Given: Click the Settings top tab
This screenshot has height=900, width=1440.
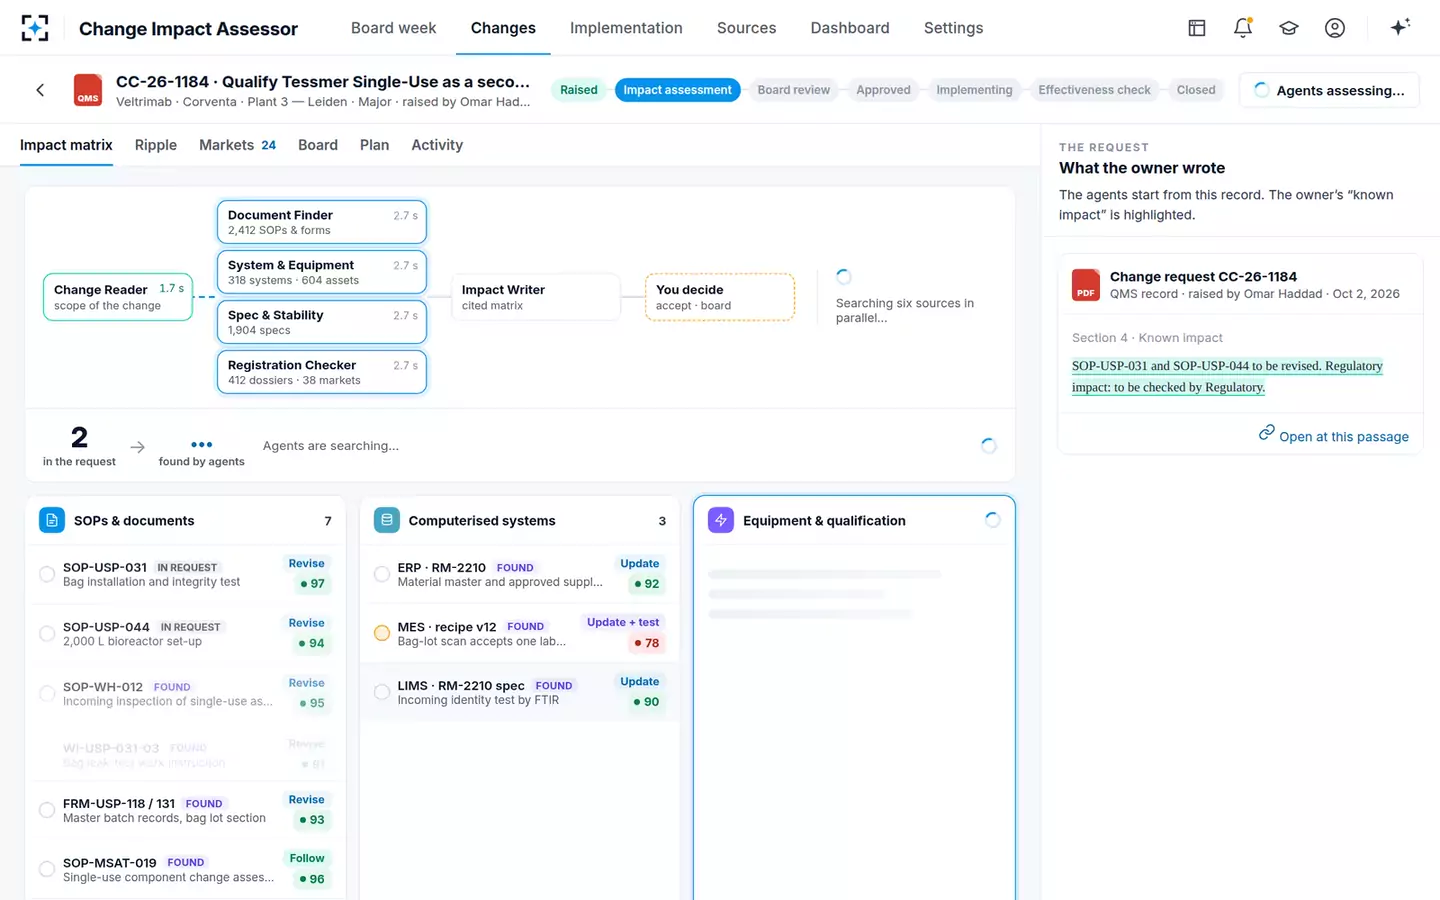Looking at the screenshot, I should click(x=953, y=28).
